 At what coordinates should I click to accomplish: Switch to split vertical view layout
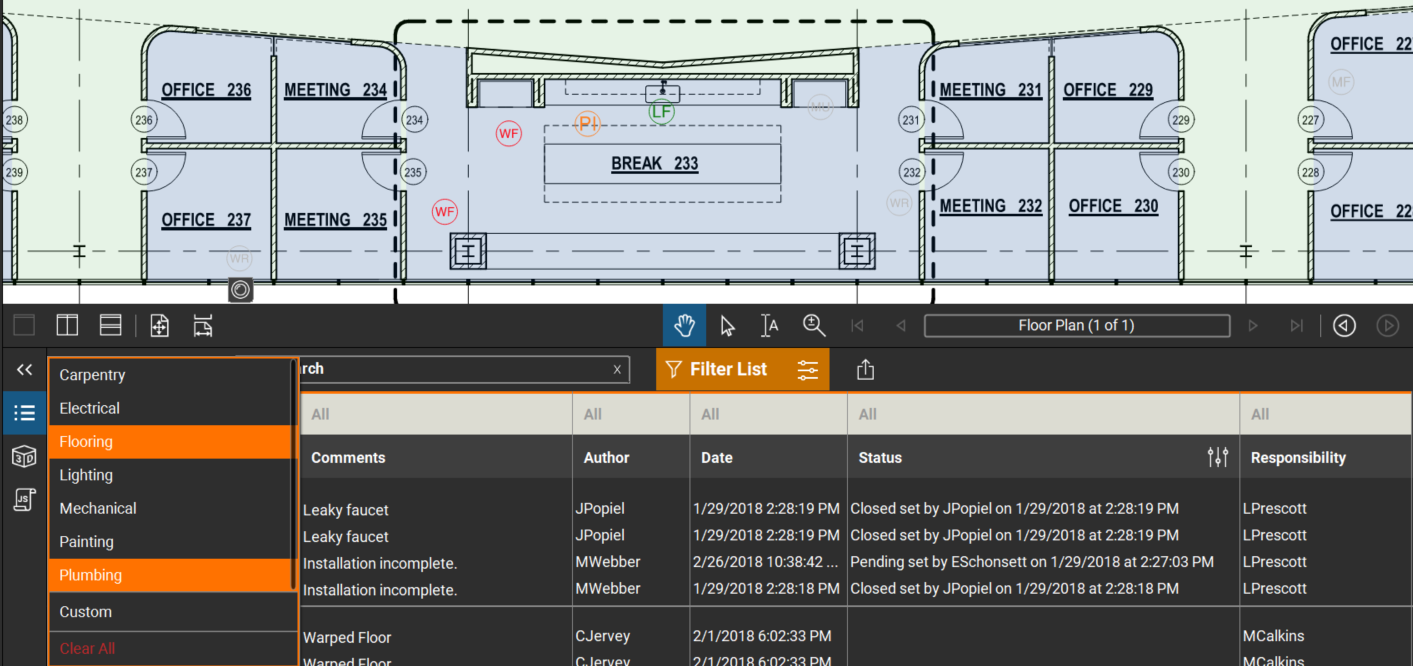[67, 326]
